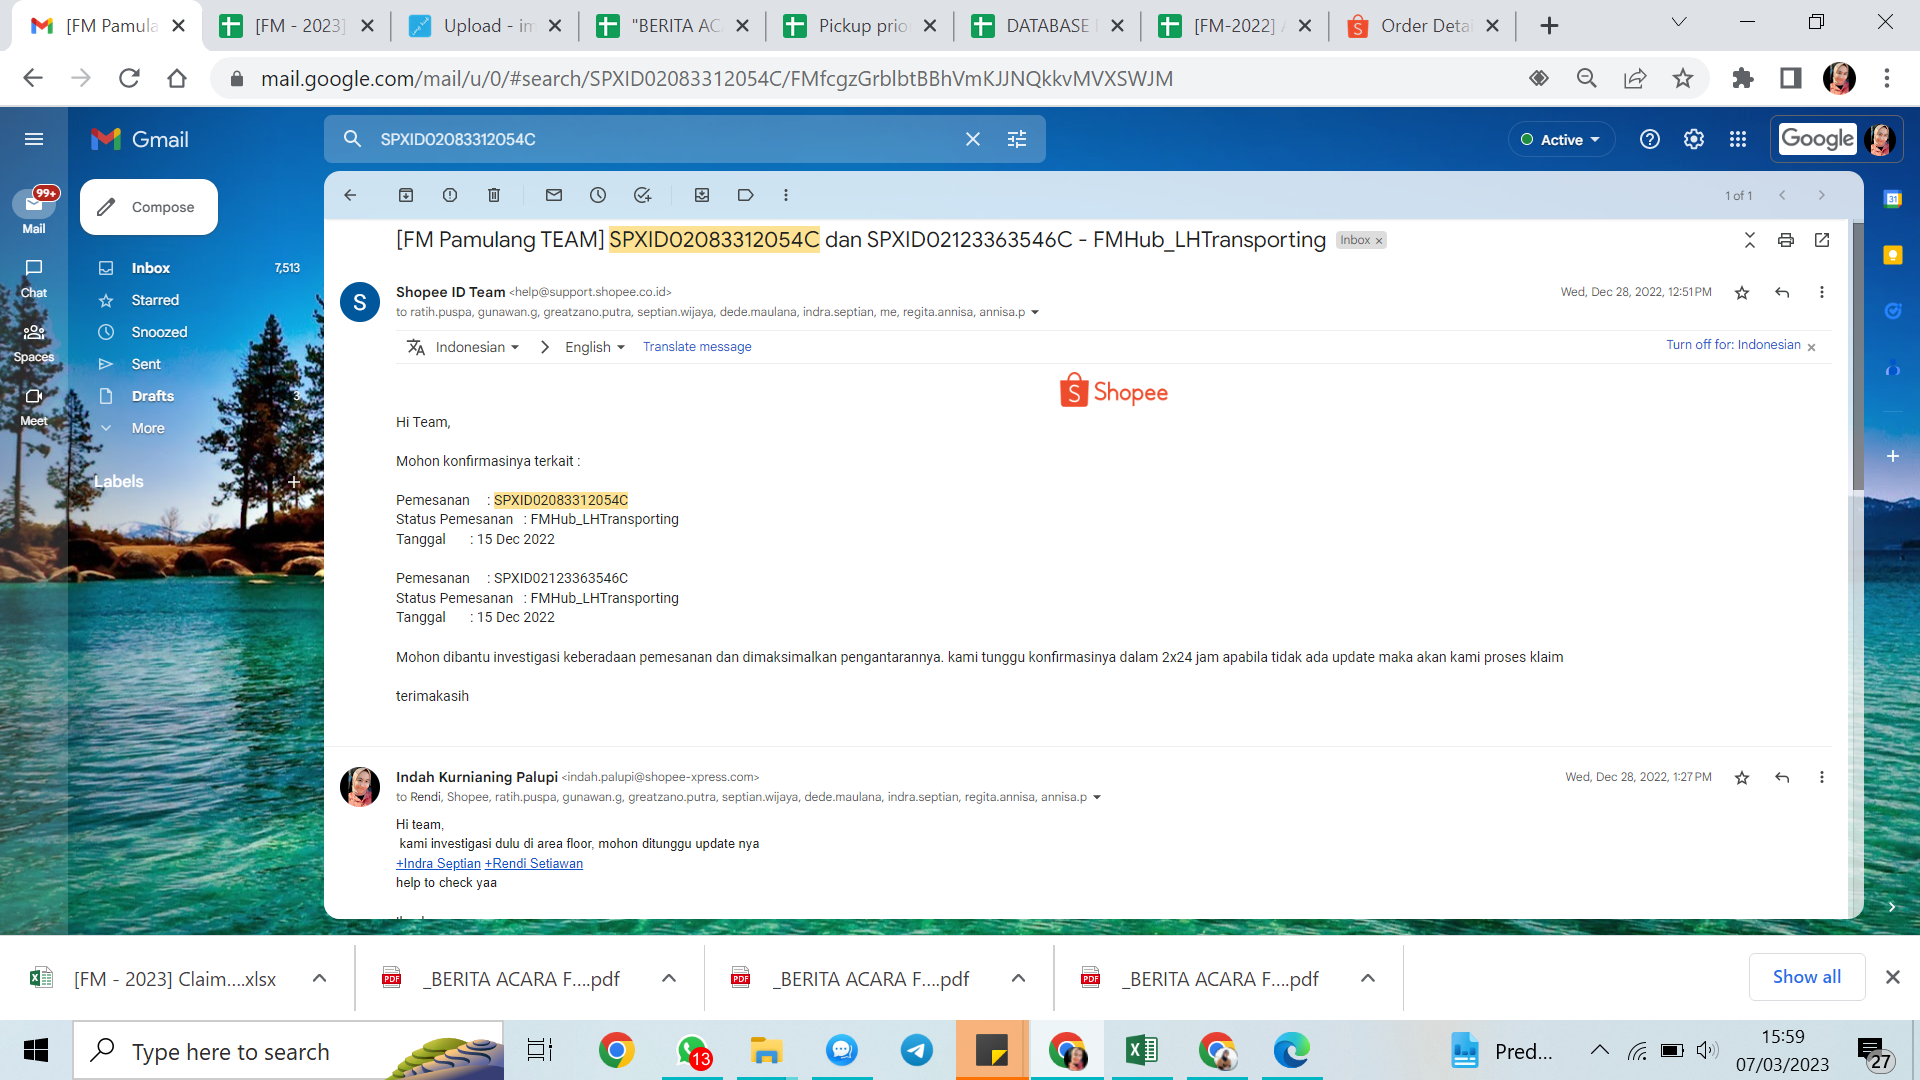The width and height of the screenshot is (1920, 1080).
Task: Open more options for Indah Kurnianing Palupi message
Action: click(x=1822, y=777)
